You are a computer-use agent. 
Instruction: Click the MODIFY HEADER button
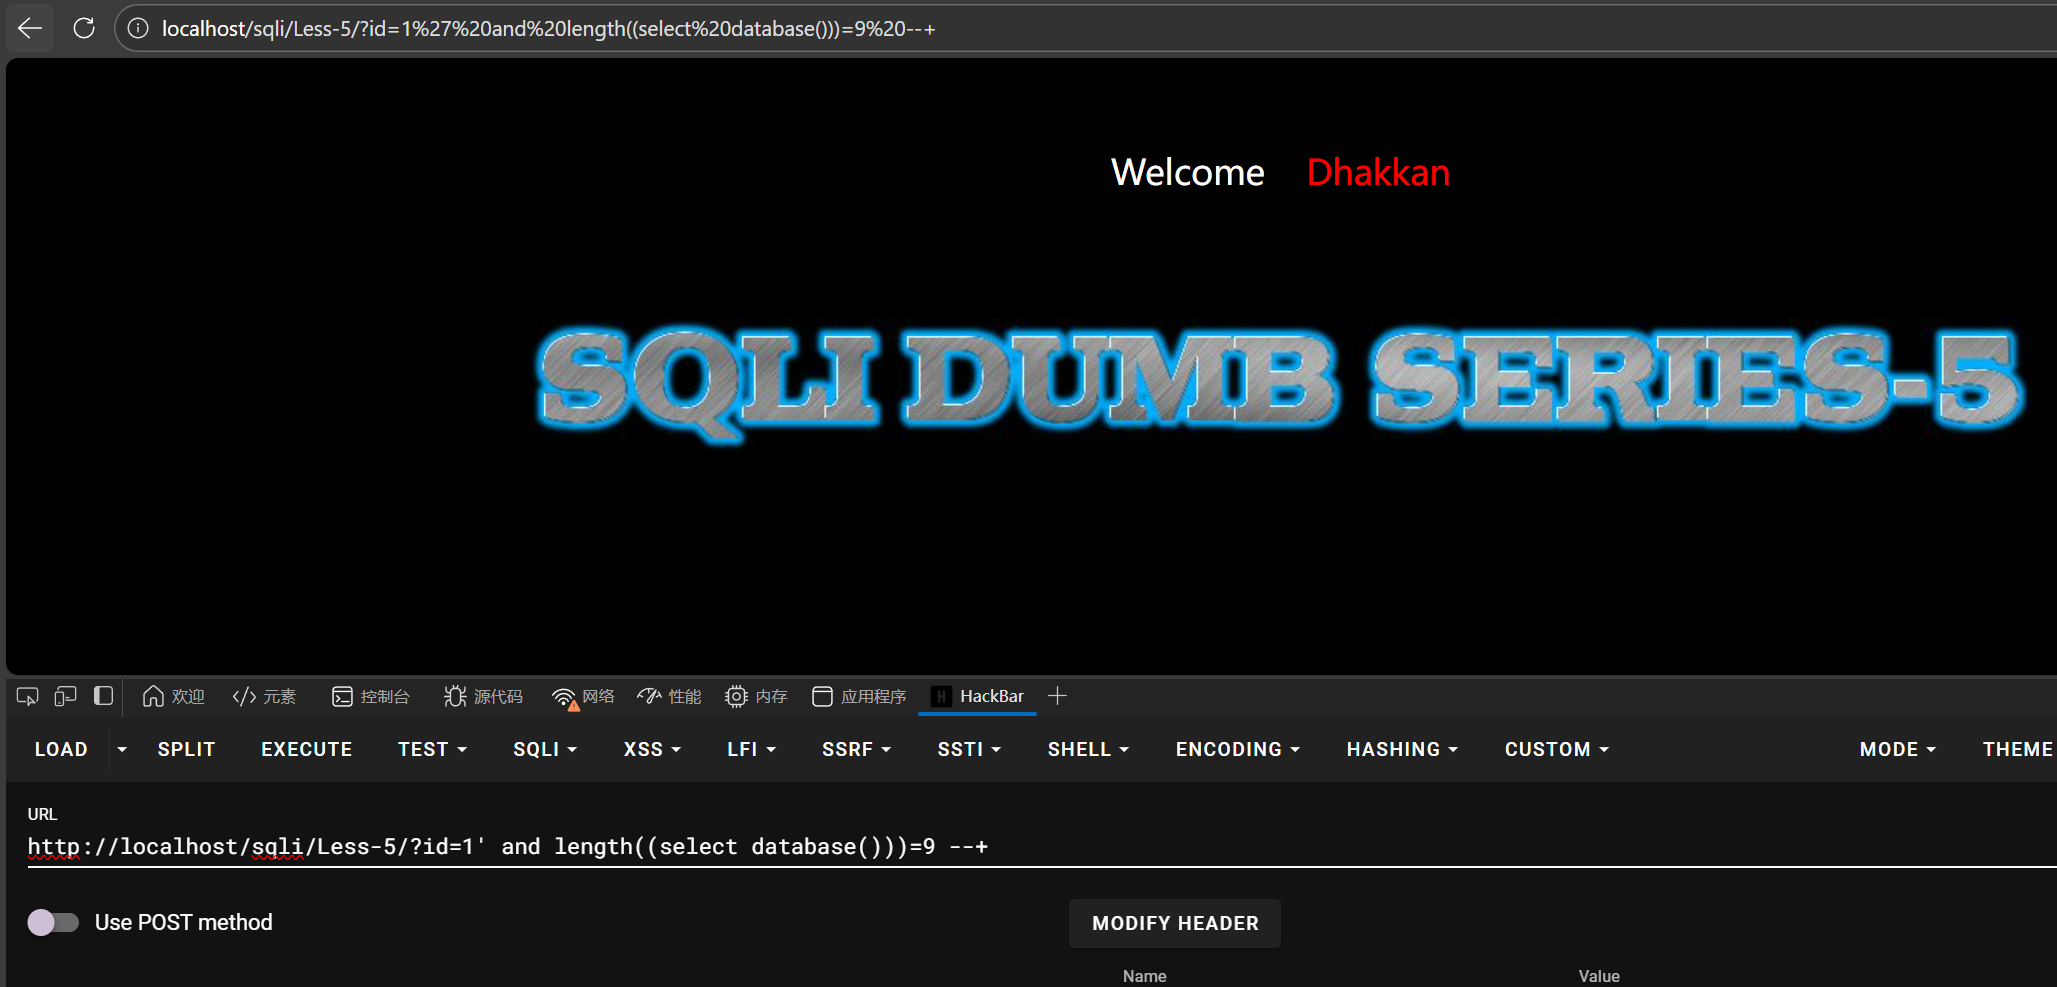coord(1175,923)
